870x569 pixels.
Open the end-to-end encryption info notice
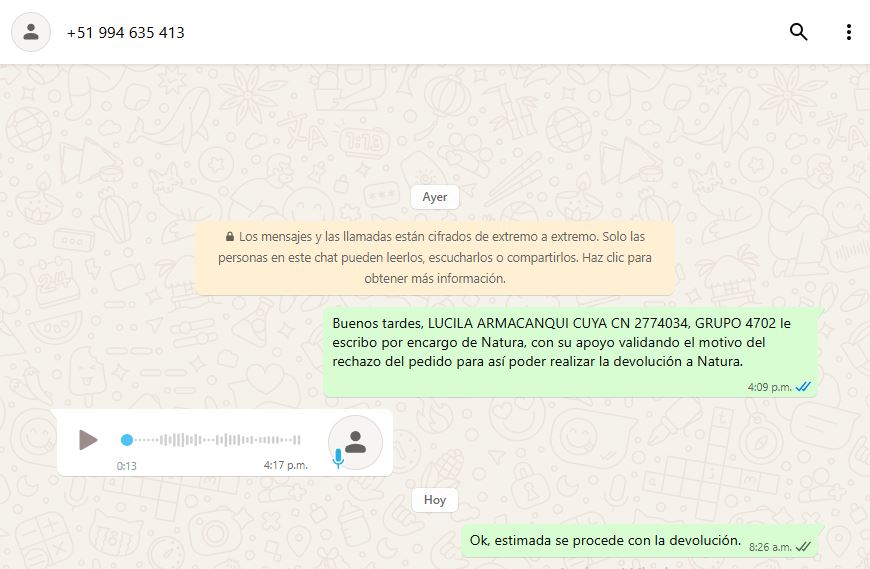tap(435, 258)
